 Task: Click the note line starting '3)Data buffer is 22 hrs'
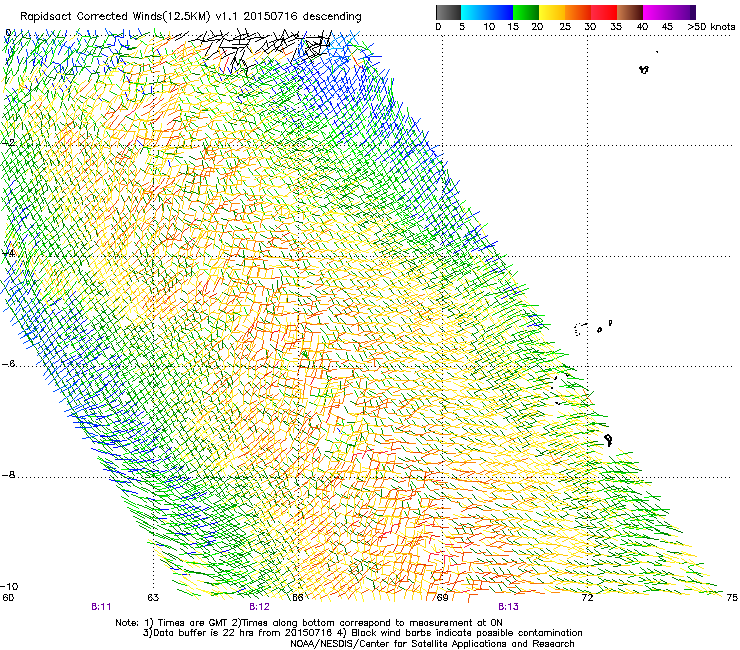pos(362,633)
